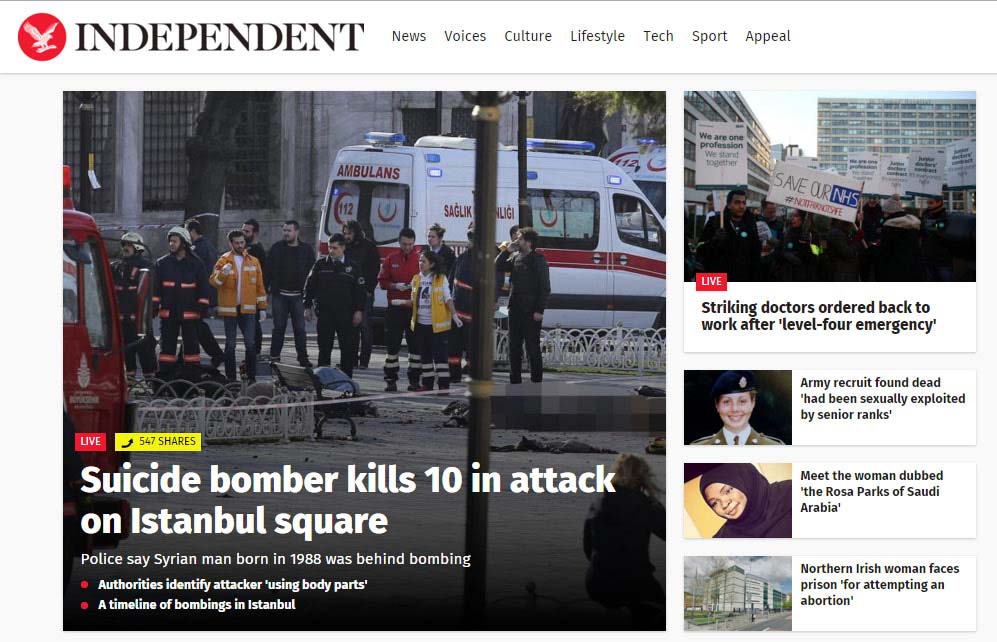Open the striking doctors ordered back headline
Image resolution: width=997 pixels, height=642 pixels.
[x=818, y=316]
